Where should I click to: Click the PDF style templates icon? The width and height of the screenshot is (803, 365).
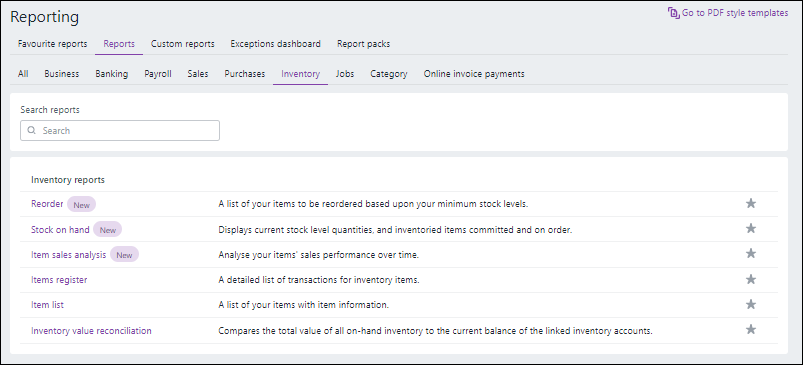point(673,13)
